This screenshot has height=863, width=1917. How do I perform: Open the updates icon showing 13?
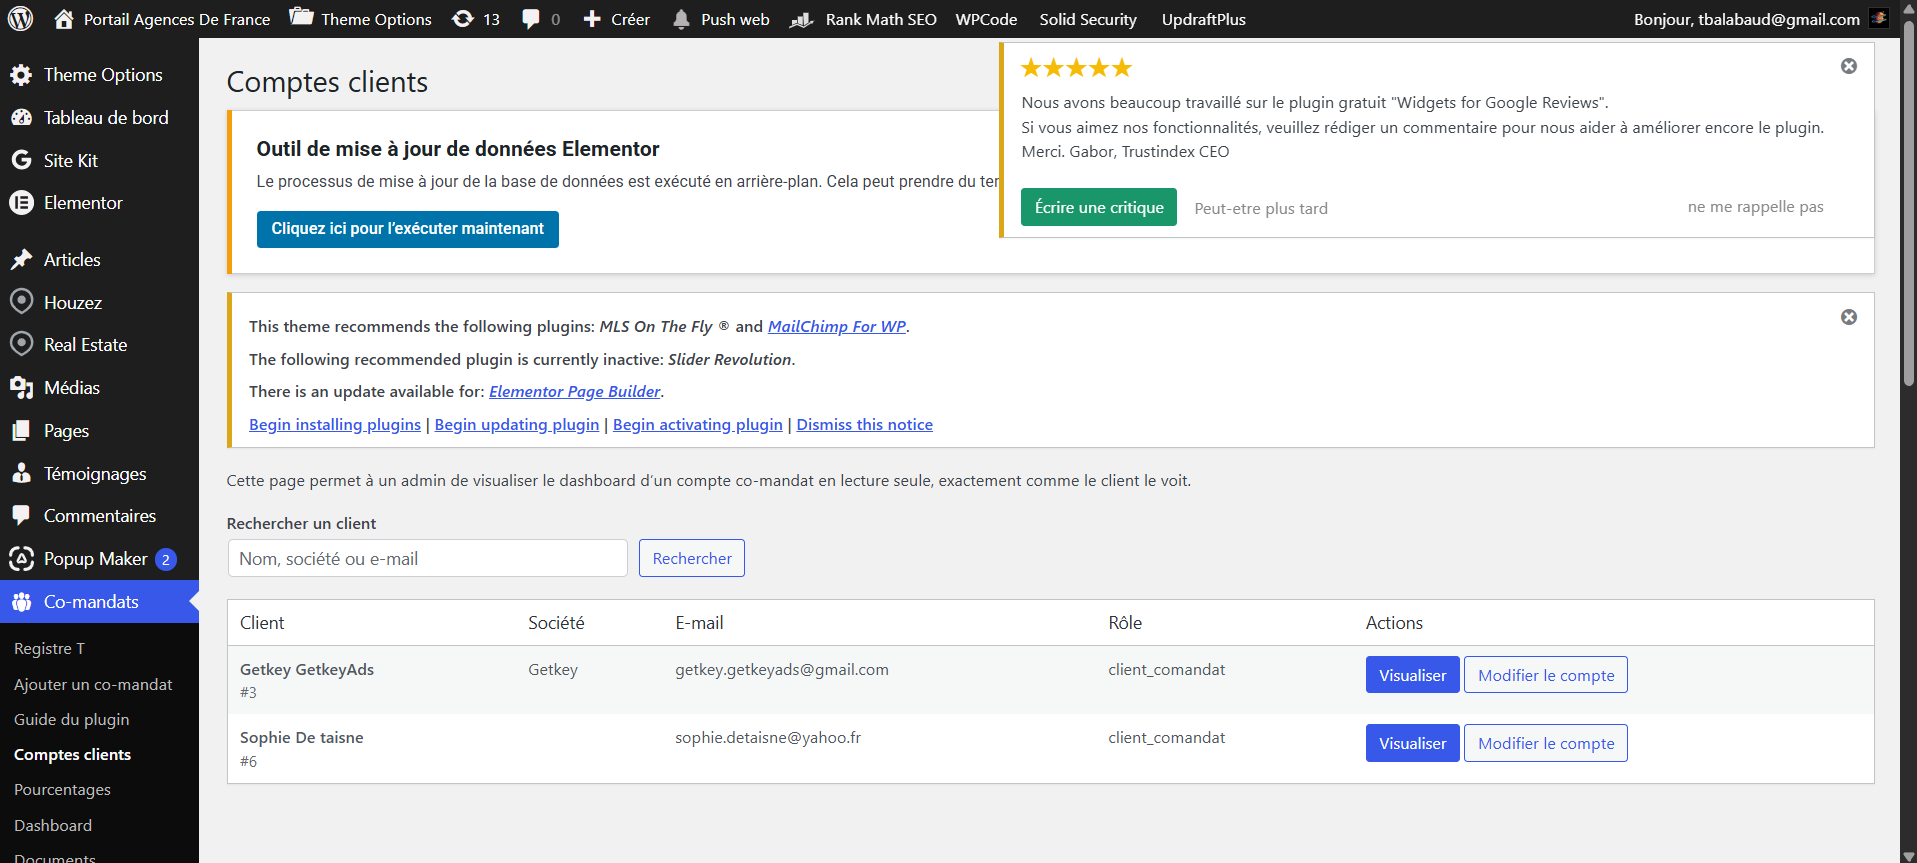click(463, 19)
